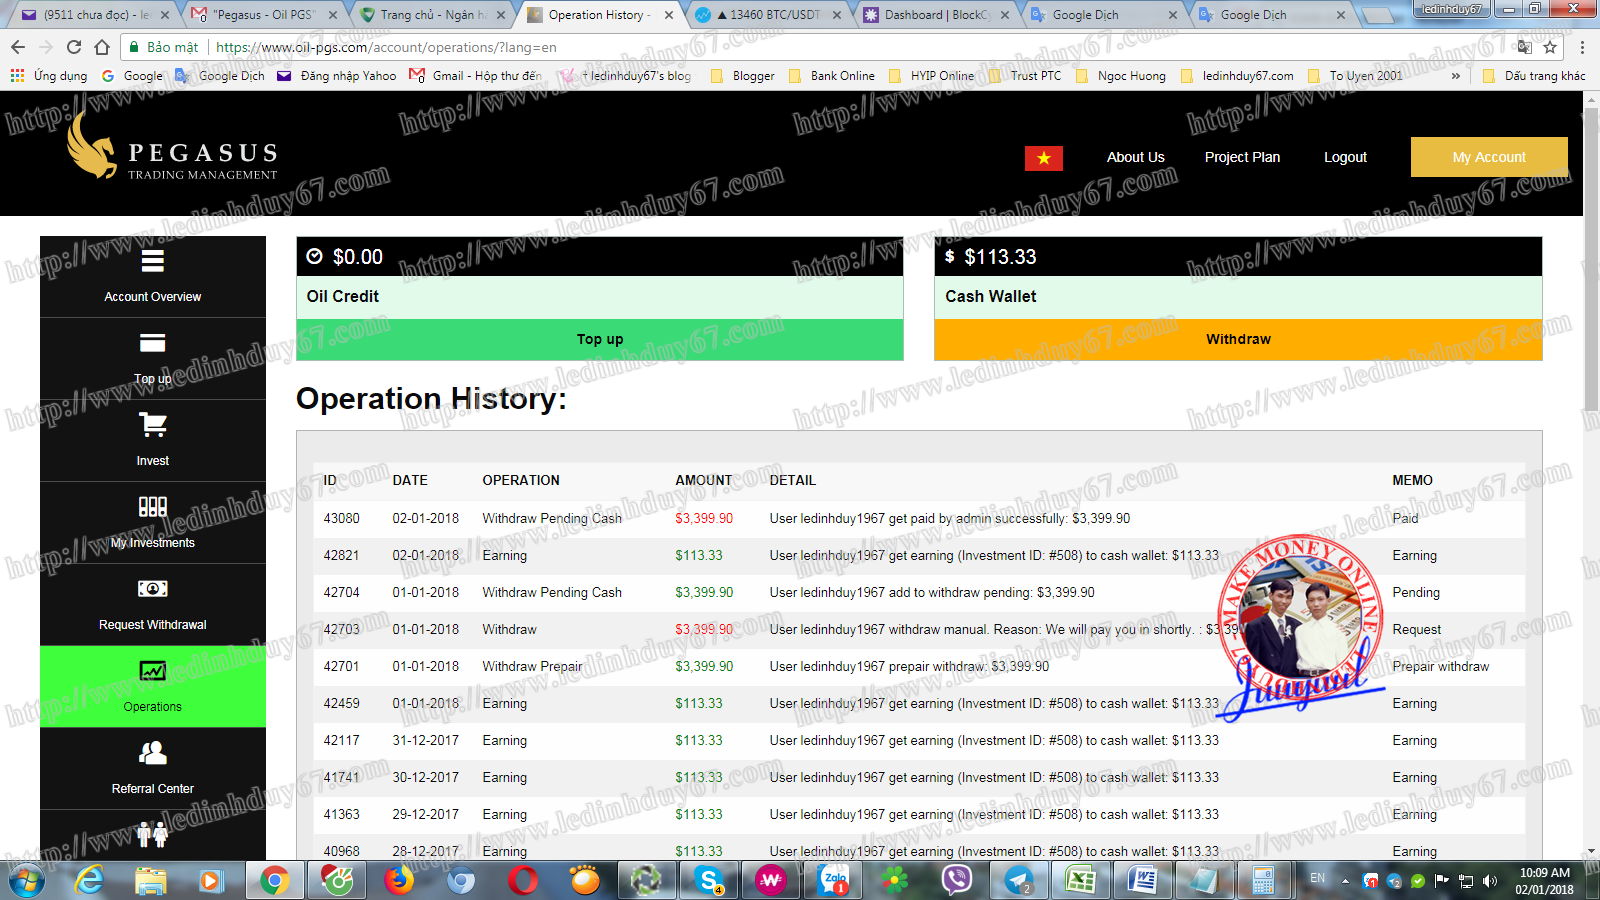This screenshot has height=900, width=1600.
Task: Select date 31-12-2017 in row 42117
Action: 425,740
